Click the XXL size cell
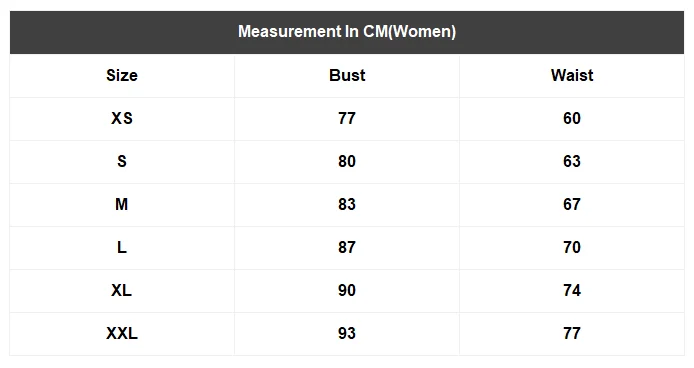 [122, 333]
